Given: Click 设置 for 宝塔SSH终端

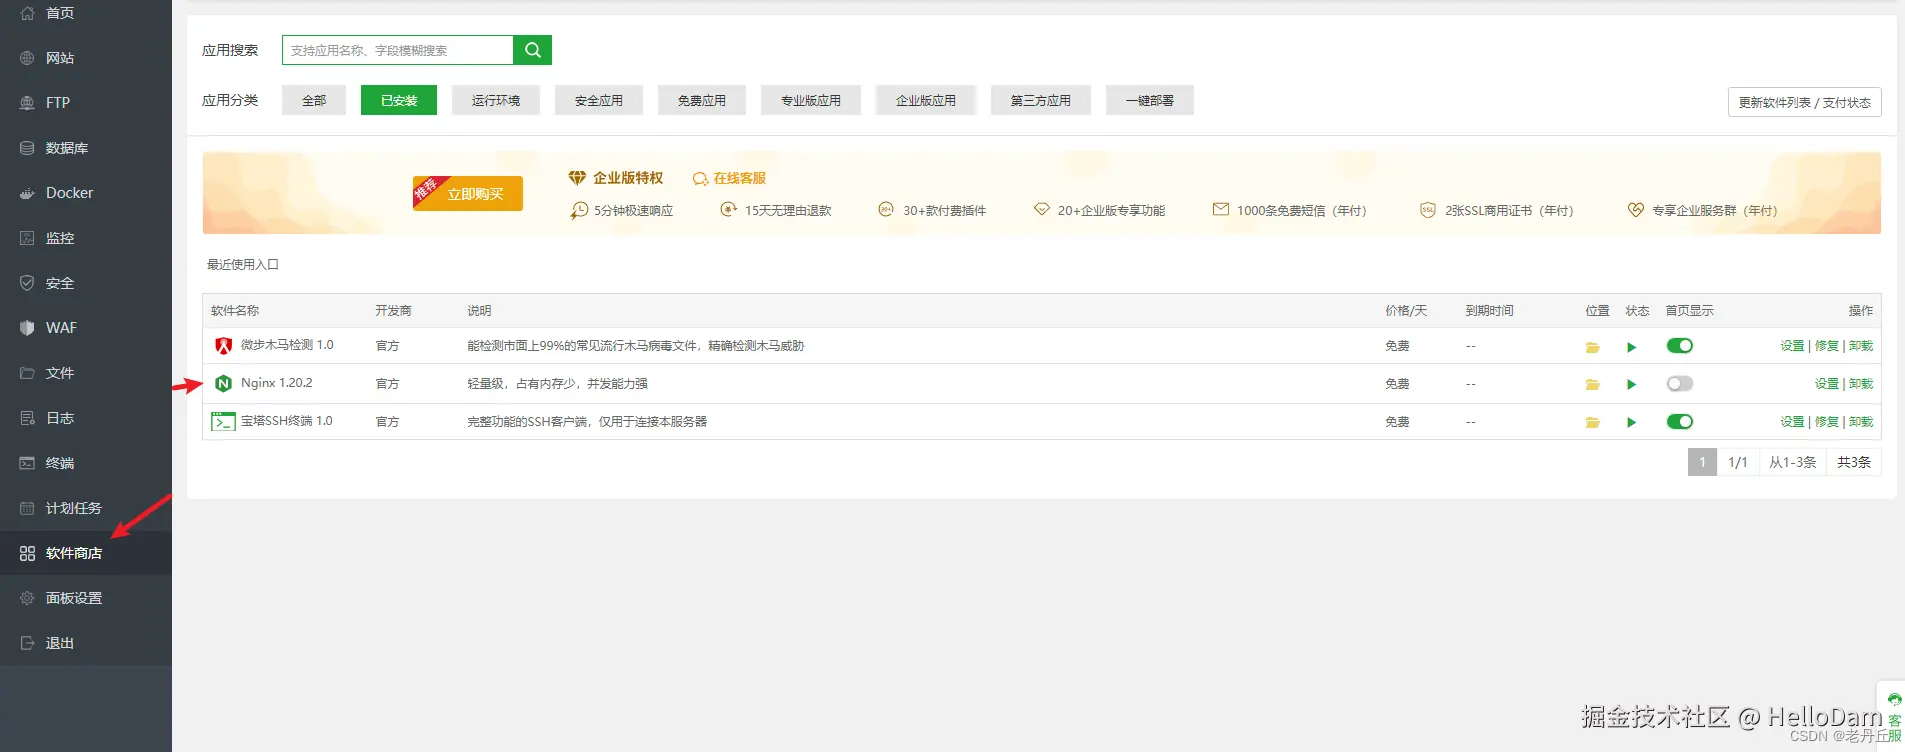Looking at the screenshot, I should 1792,422.
